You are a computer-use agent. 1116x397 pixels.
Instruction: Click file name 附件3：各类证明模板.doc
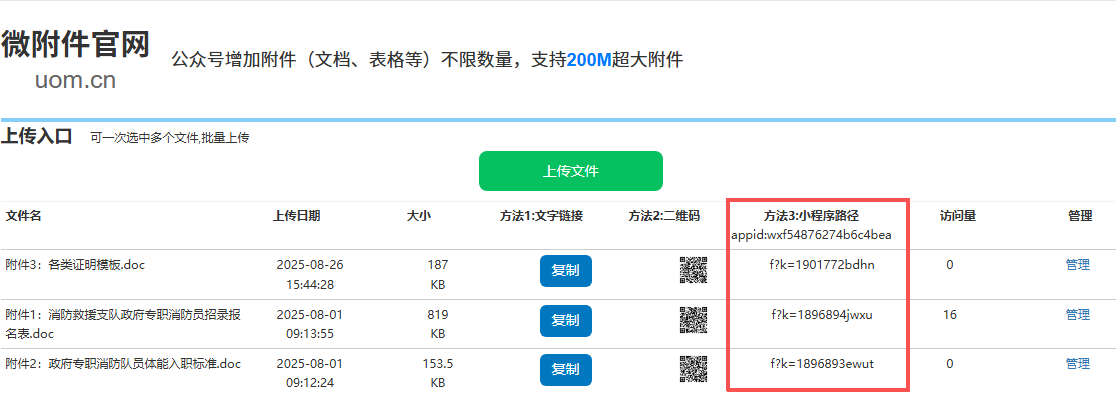coord(75,265)
